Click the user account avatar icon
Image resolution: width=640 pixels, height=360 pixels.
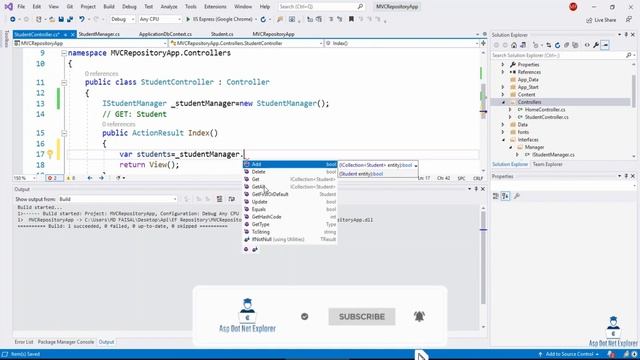click(x=573, y=7)
